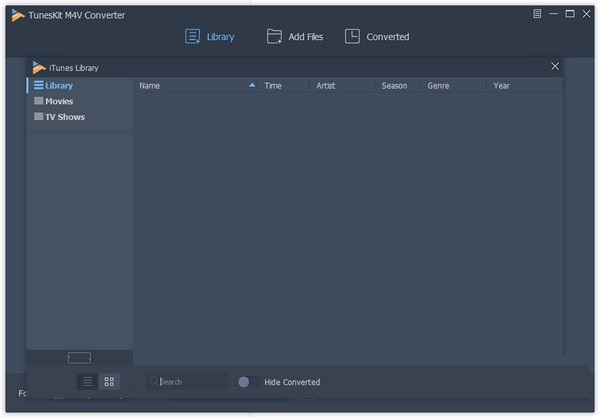Sort by Season column header
The width and height of the screenshot is (600, 418).
[394, 86]
